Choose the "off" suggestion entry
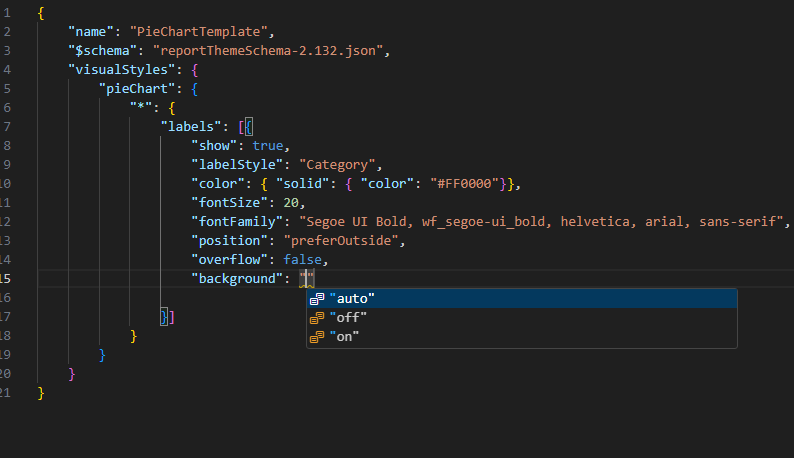 tap(522, 318)
